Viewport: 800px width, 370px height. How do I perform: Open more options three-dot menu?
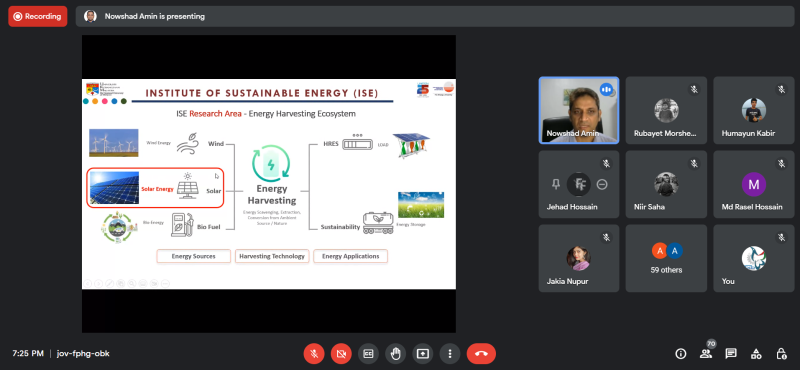(x=449, y=353)
